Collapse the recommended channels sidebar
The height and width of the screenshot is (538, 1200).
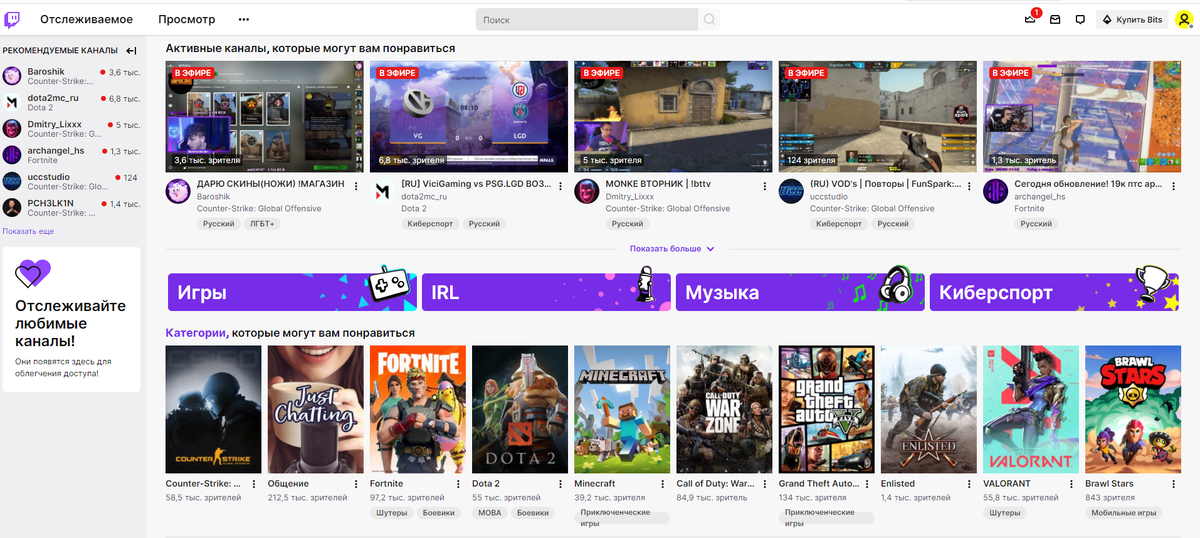click(x=131, y=50)
